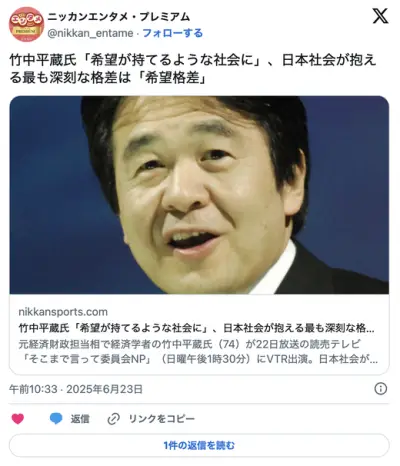Click second line of tweet 希望格差
400x466 pixels.
(108, 78)
